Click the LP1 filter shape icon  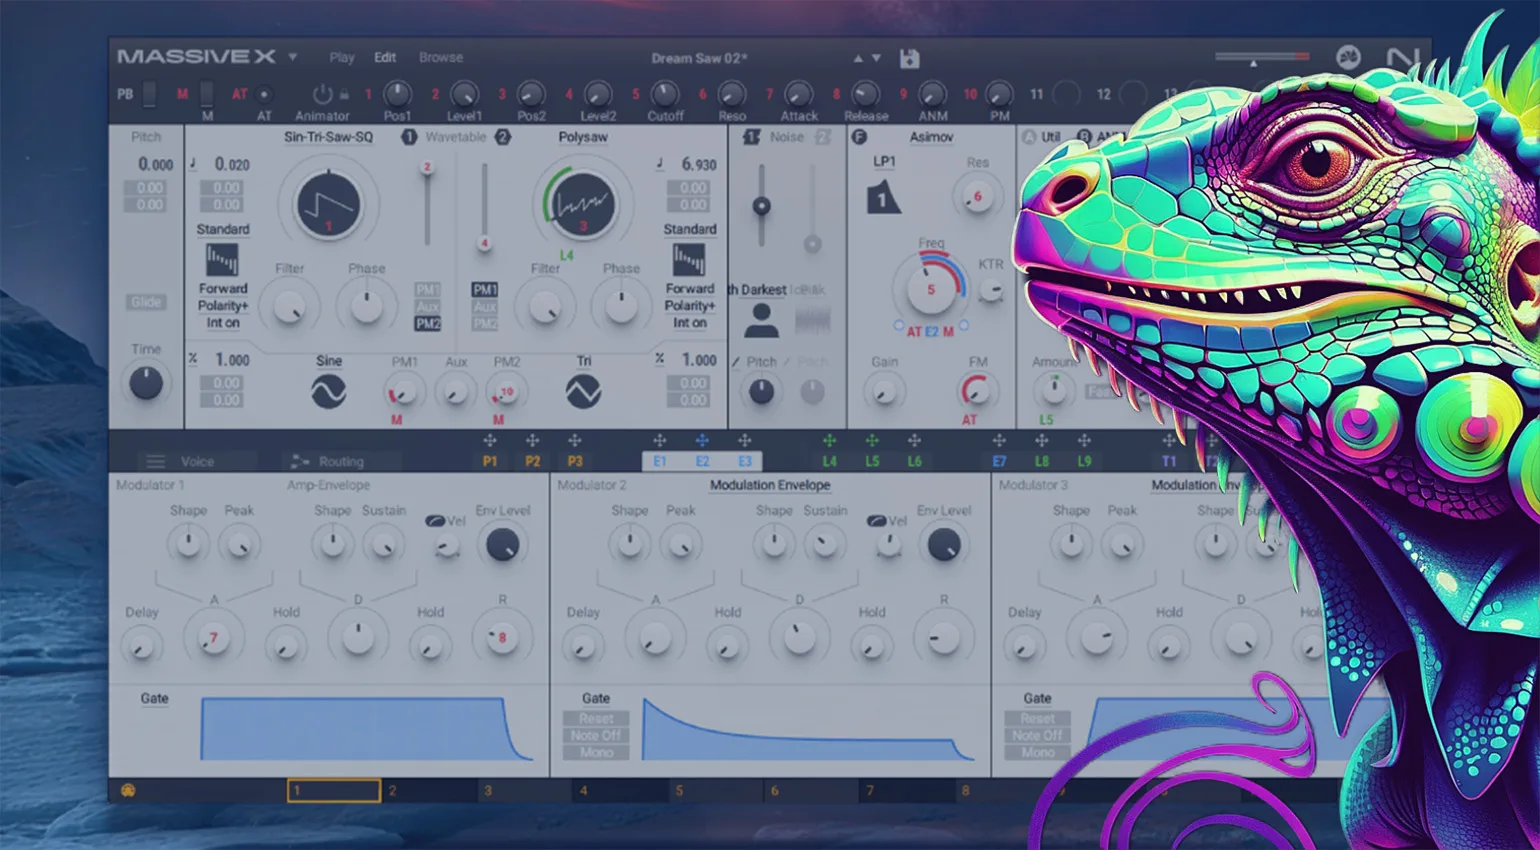[x=883, y=197]
